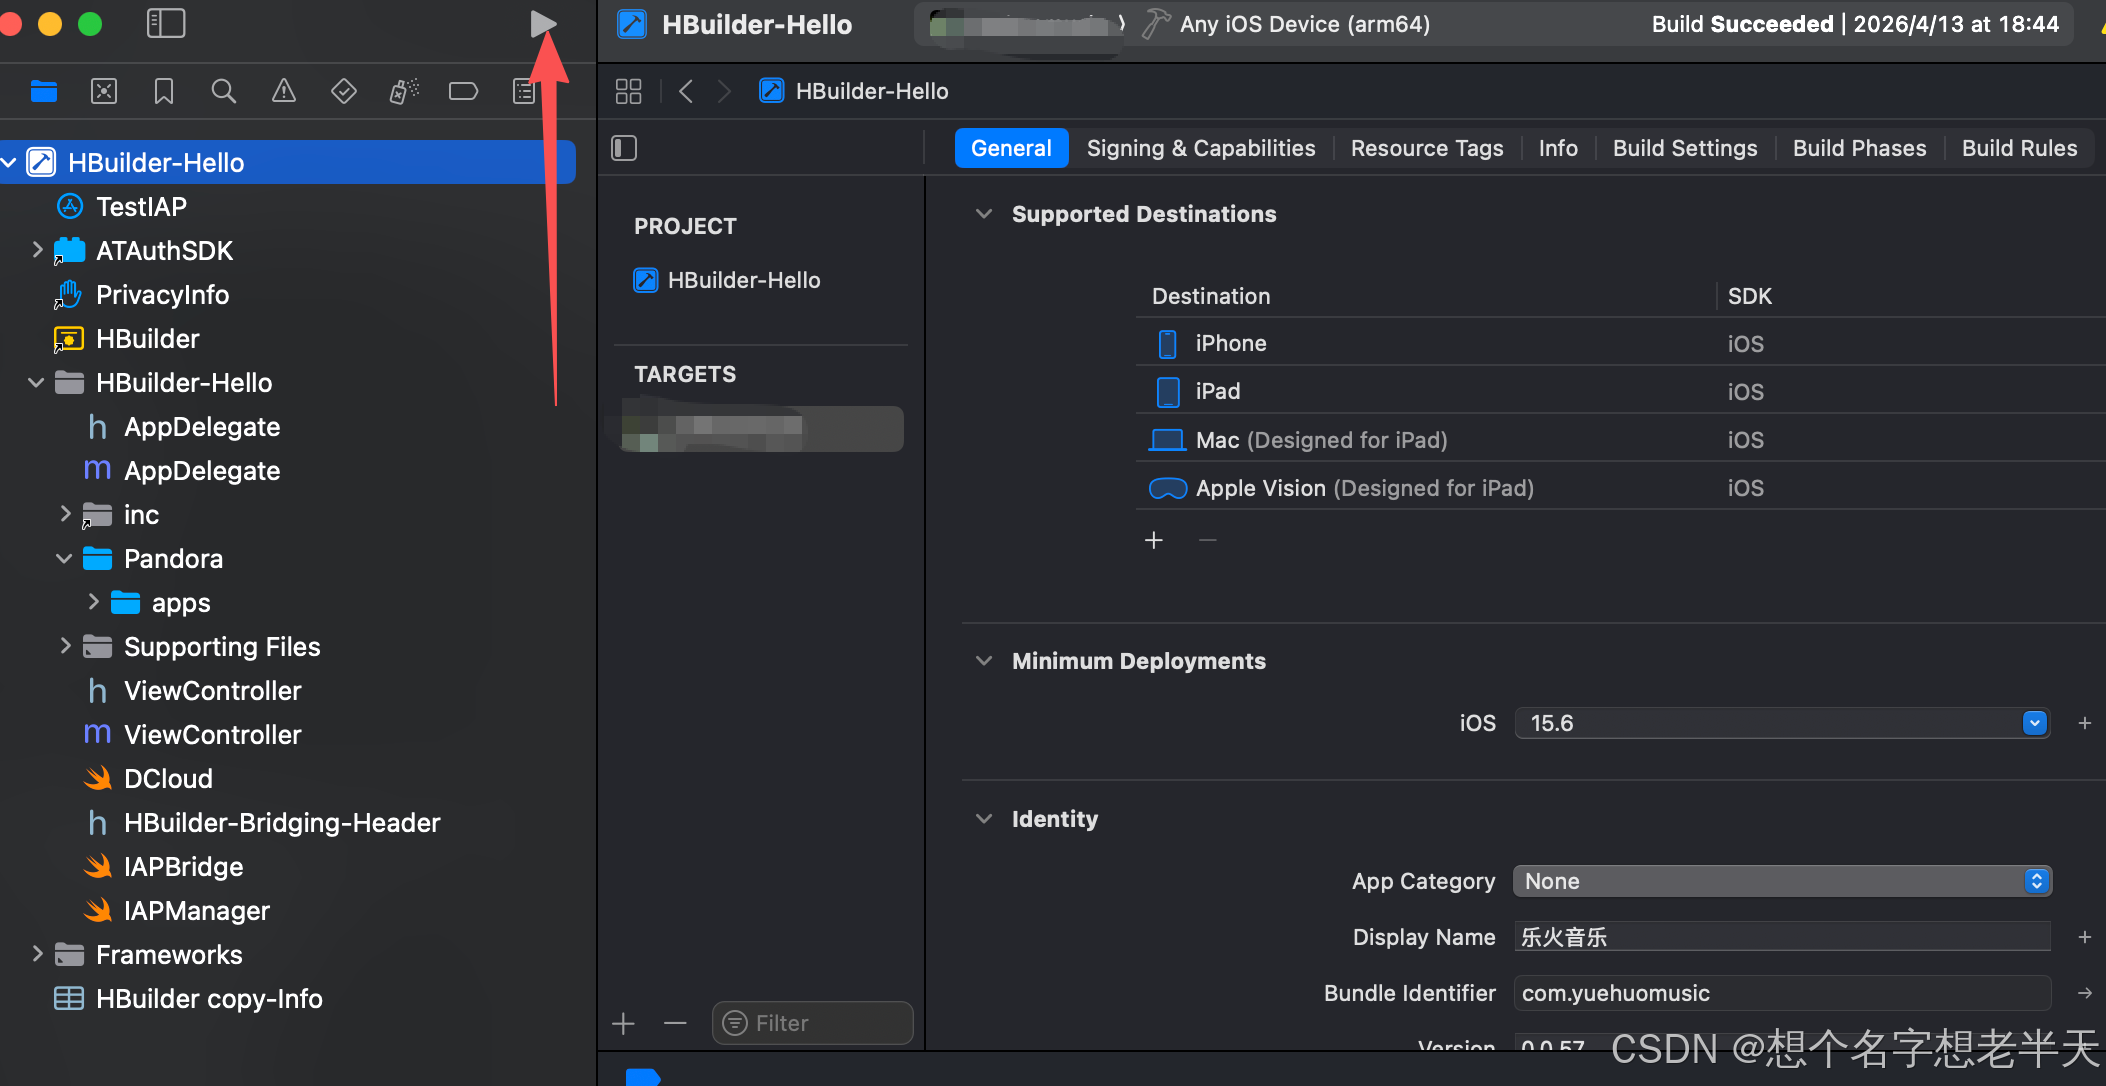Image resolution: width=2106 pixels, height=1086 pixels.
Task: Open the test navigator diamond icon
Action: (x=344, y=92)
